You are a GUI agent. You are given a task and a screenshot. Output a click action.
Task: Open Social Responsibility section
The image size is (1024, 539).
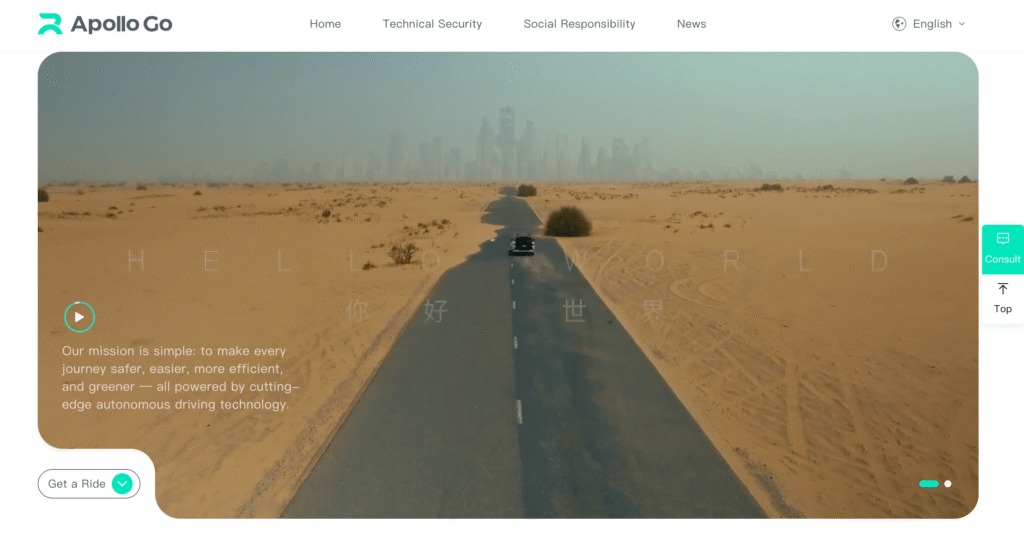[x=579, y=24]
